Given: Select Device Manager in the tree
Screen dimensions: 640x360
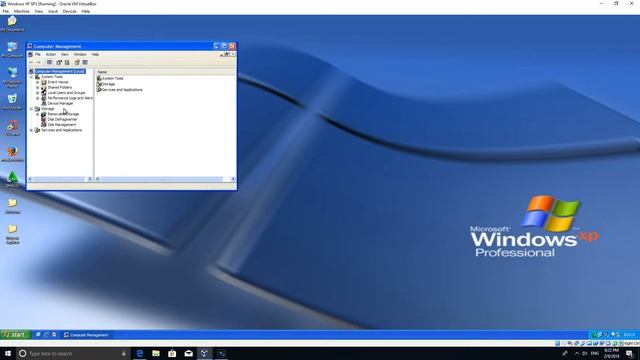Looking at the screenshot, I should (60, 103).
